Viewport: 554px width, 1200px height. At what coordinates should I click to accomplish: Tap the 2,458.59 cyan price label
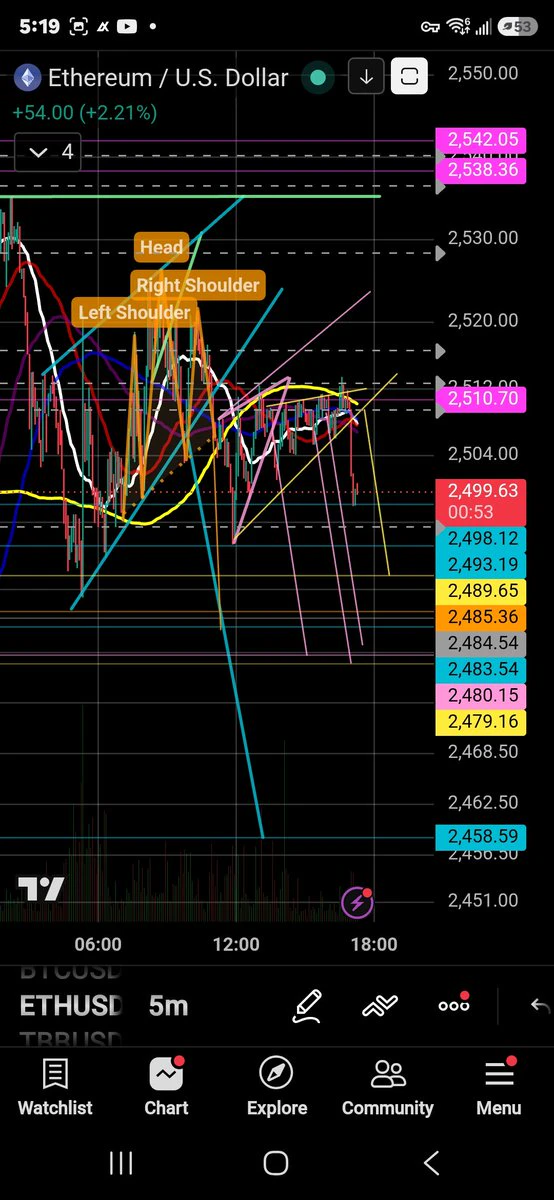click(482, 835)
